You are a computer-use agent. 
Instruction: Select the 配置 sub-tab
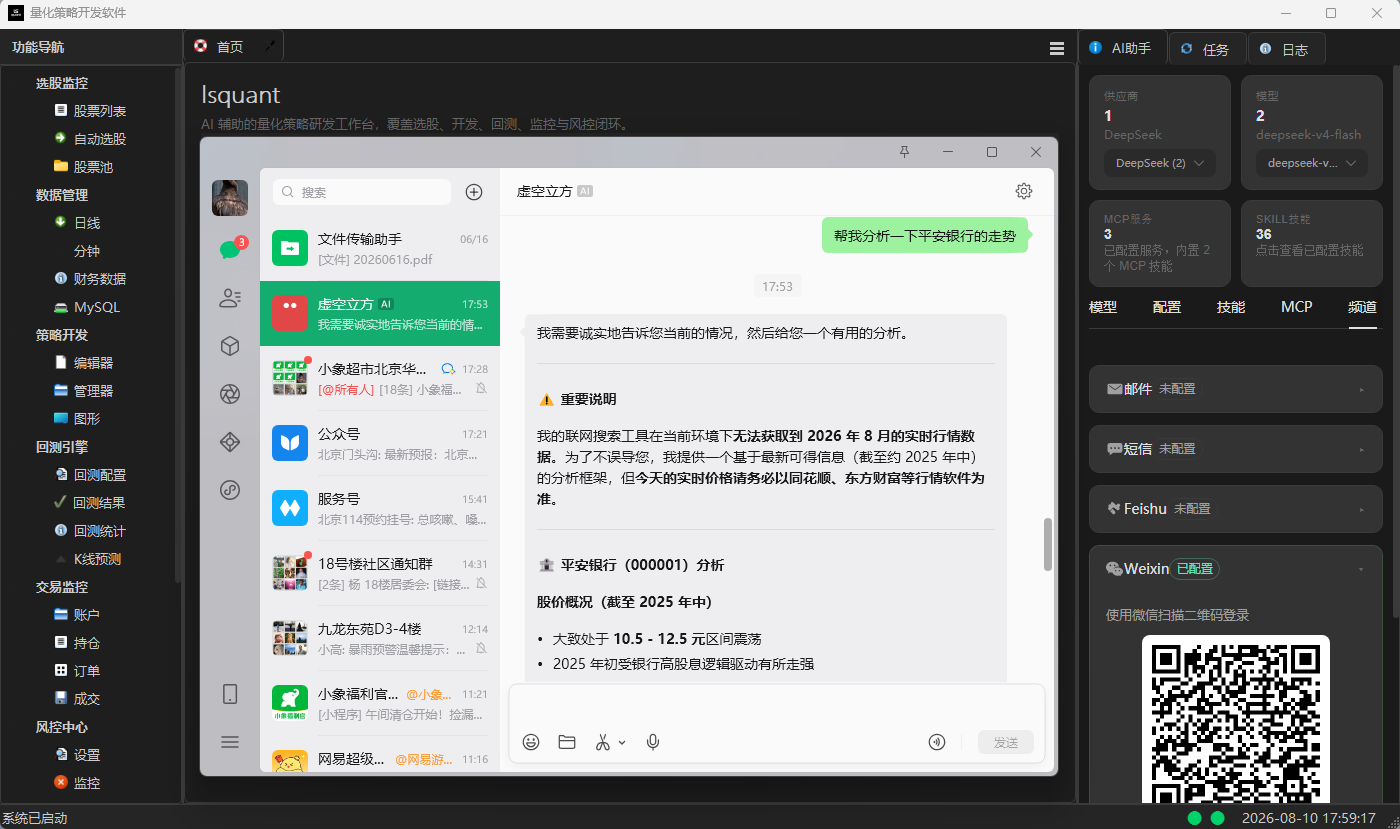coord(1167,307)
